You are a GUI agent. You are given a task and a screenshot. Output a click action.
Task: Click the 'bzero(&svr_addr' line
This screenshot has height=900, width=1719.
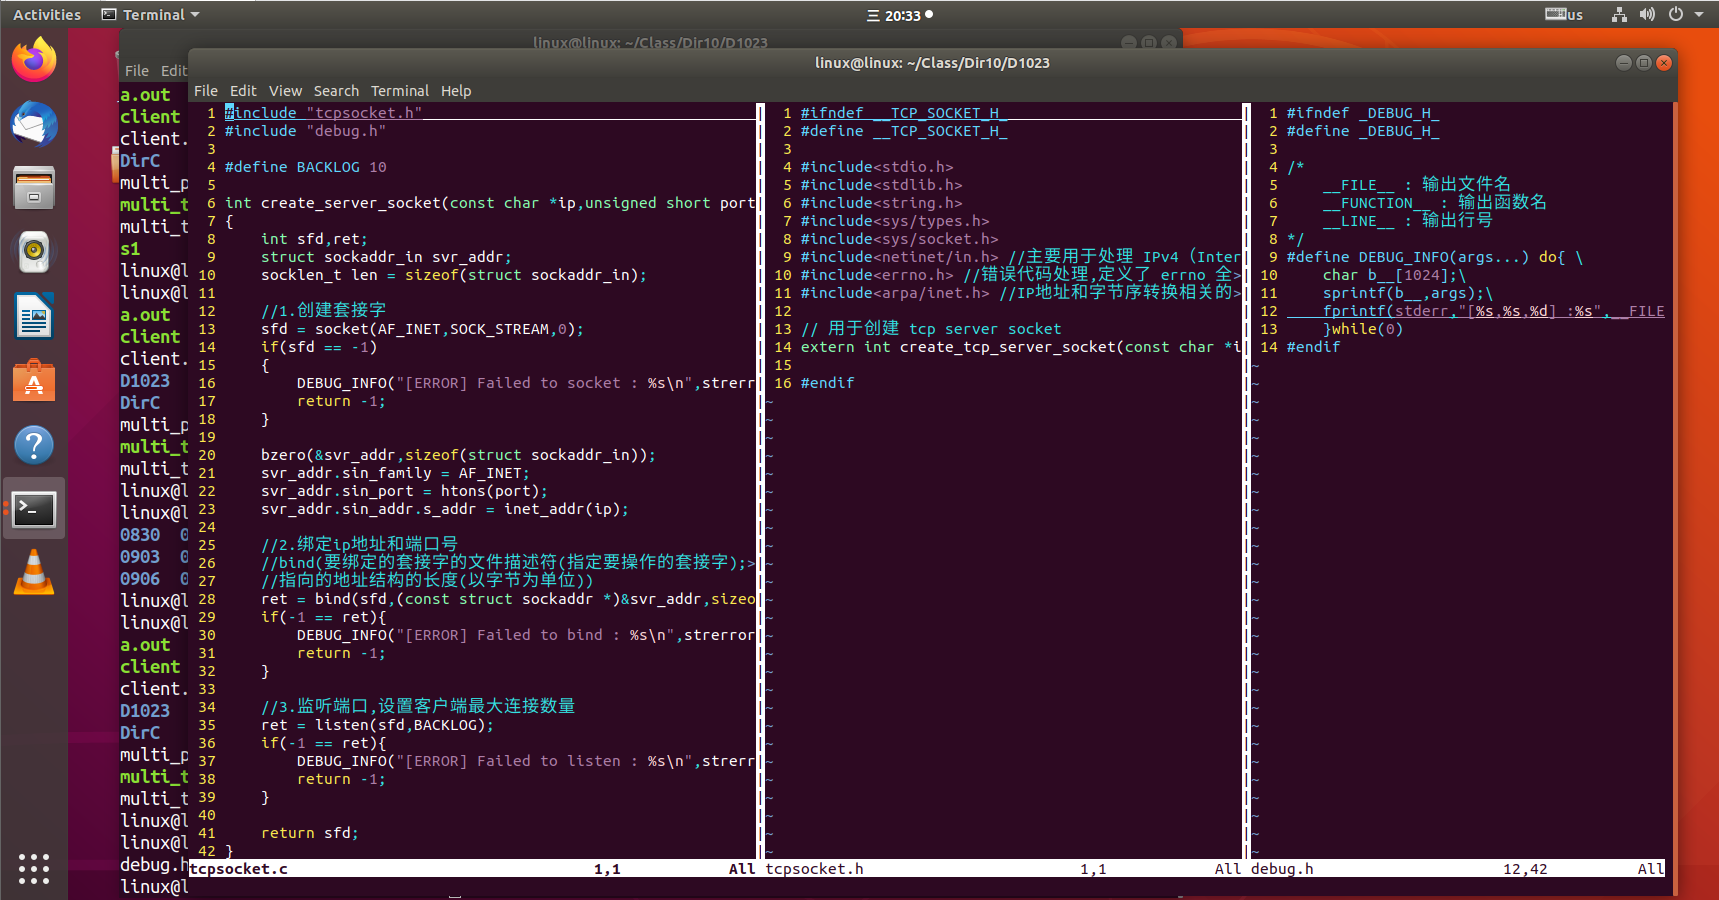click(x=458, y=455)
